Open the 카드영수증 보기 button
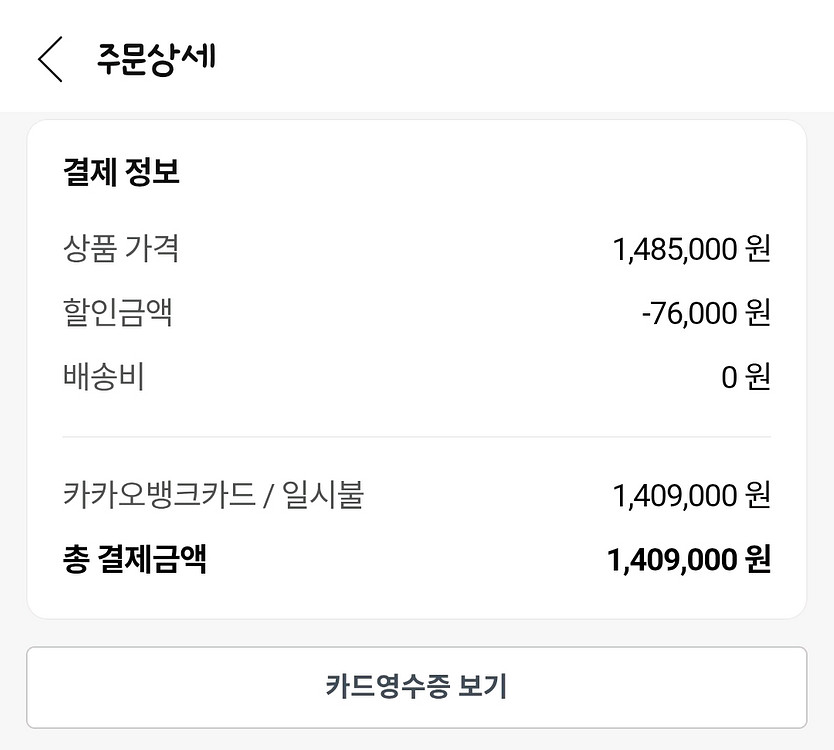The image size is (834, 750). point(416,688)
